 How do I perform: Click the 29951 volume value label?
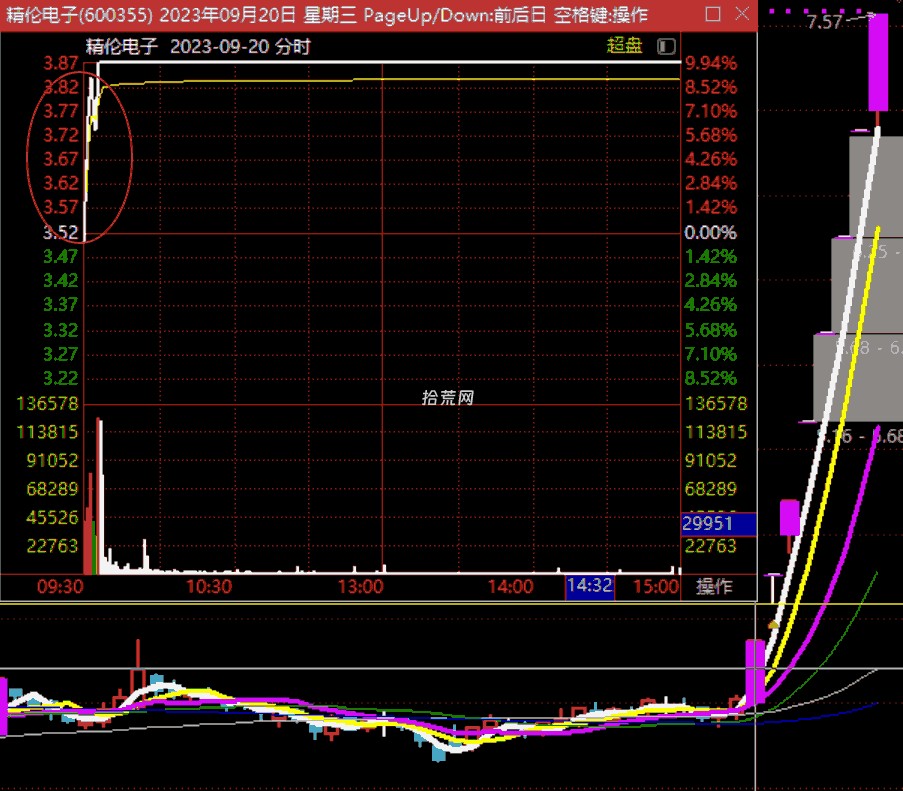(x=718, y=523)
